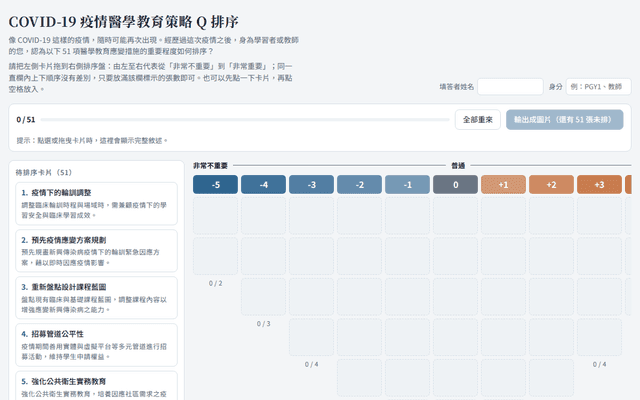
Task: Click the 0 / 51 progress counter
Action: [26, 120]
